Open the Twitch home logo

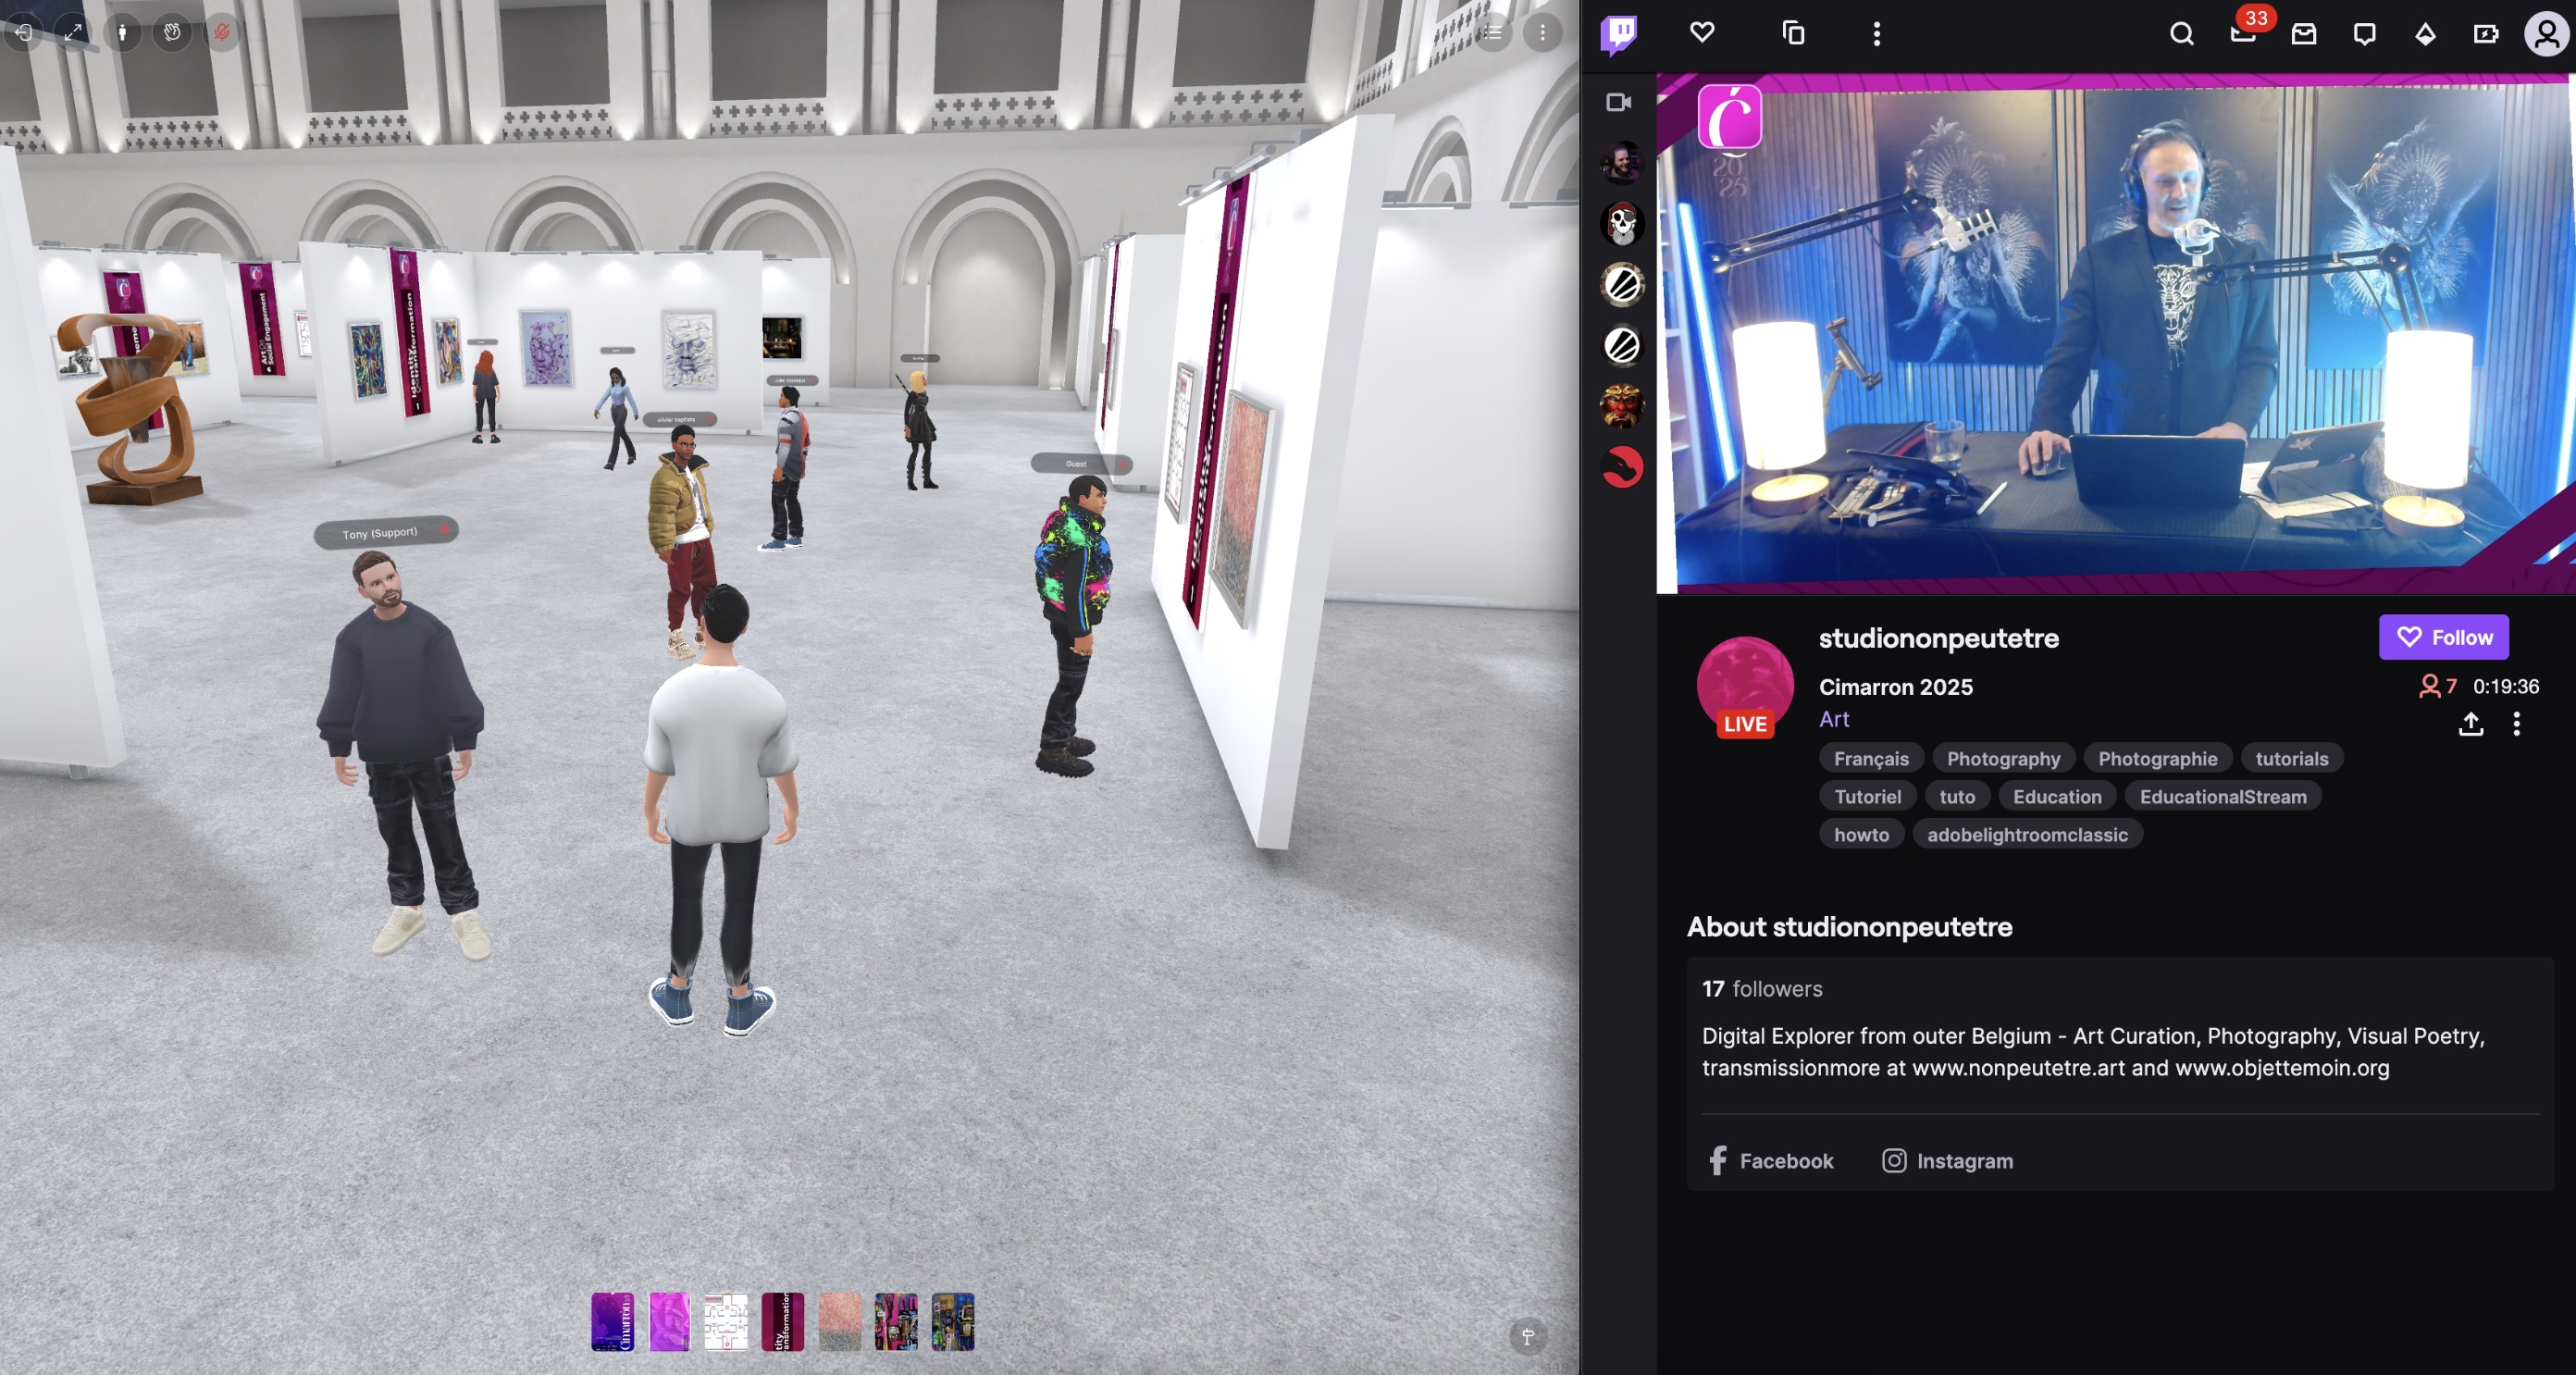[x=1618, y=34]
